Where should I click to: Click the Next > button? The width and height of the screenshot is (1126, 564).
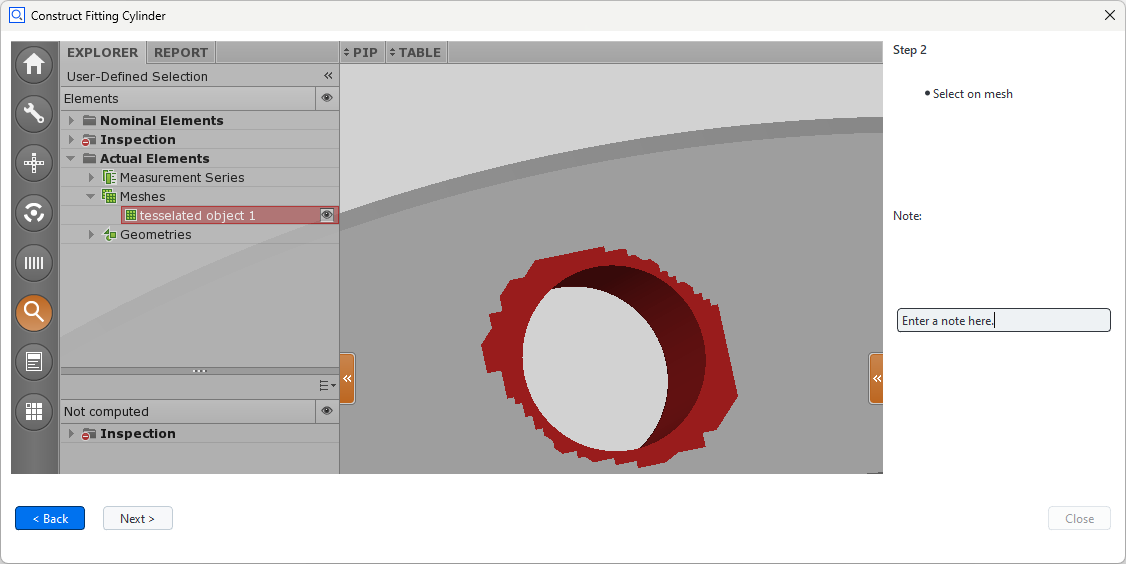click(137, 518)
